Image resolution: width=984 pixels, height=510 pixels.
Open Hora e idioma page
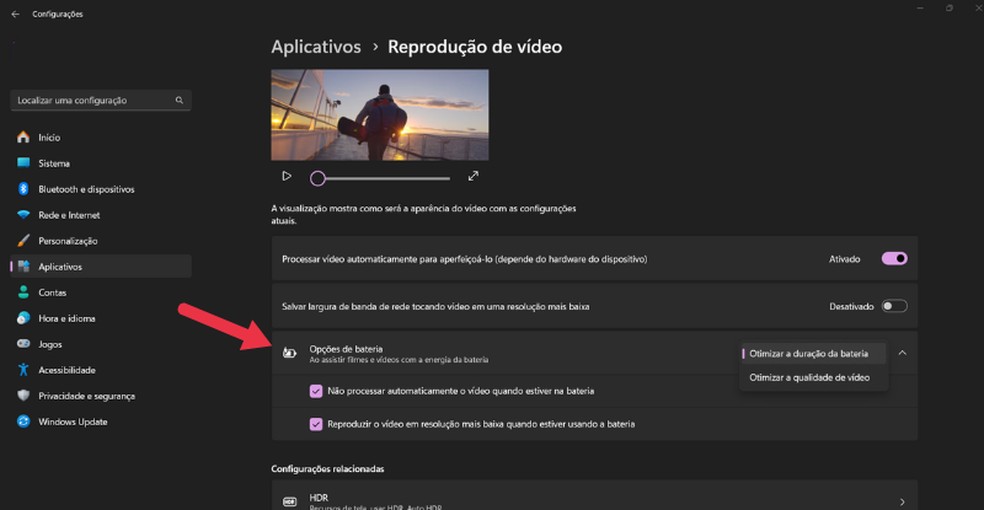click(x=67, y=318)
